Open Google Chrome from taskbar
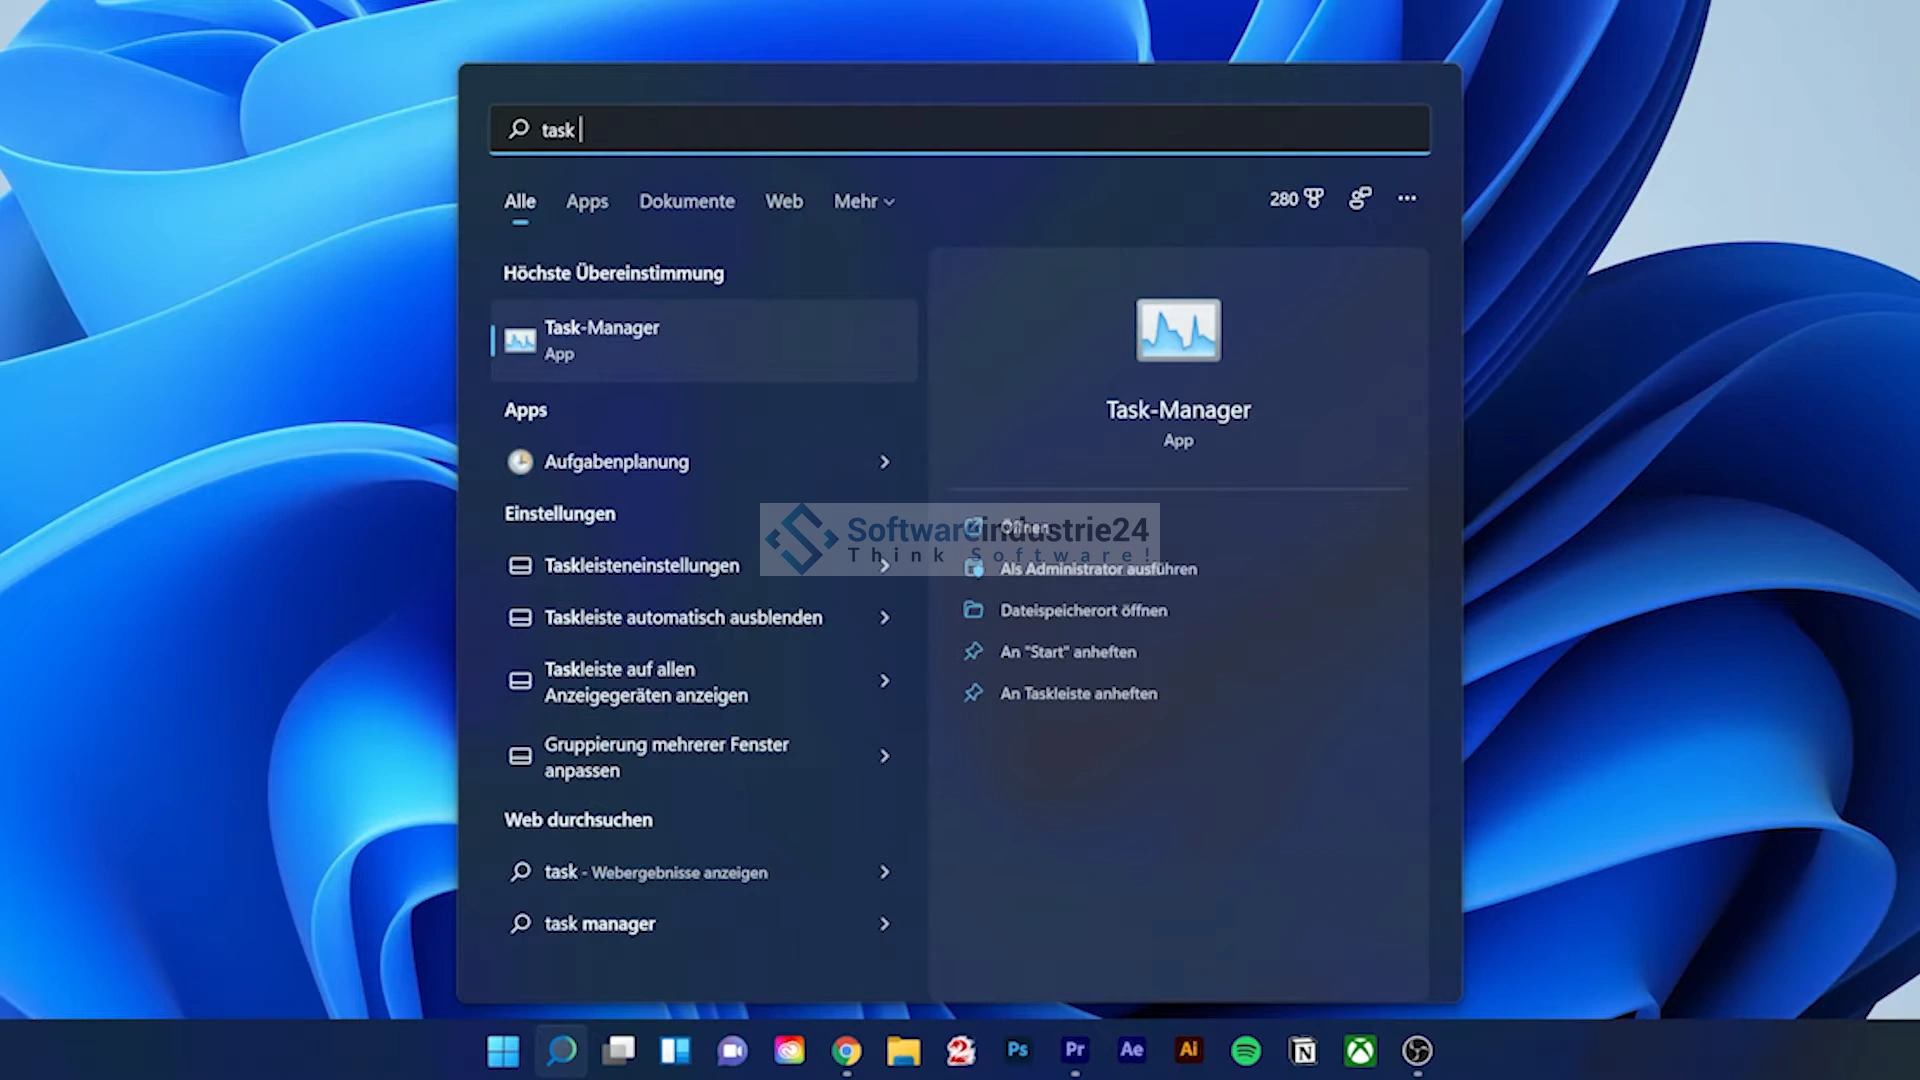This screenshot has height=1080, width=1920. pyautogui.click(x=846, y=1050)
